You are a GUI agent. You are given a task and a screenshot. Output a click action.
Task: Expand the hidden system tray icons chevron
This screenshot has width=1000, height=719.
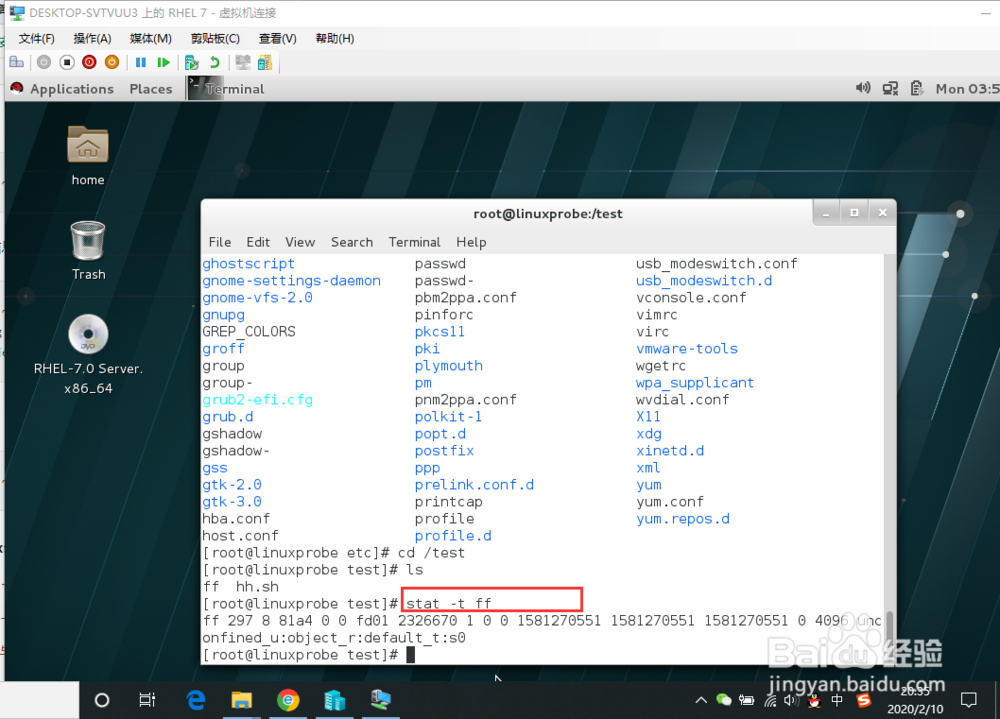(701, 700)
